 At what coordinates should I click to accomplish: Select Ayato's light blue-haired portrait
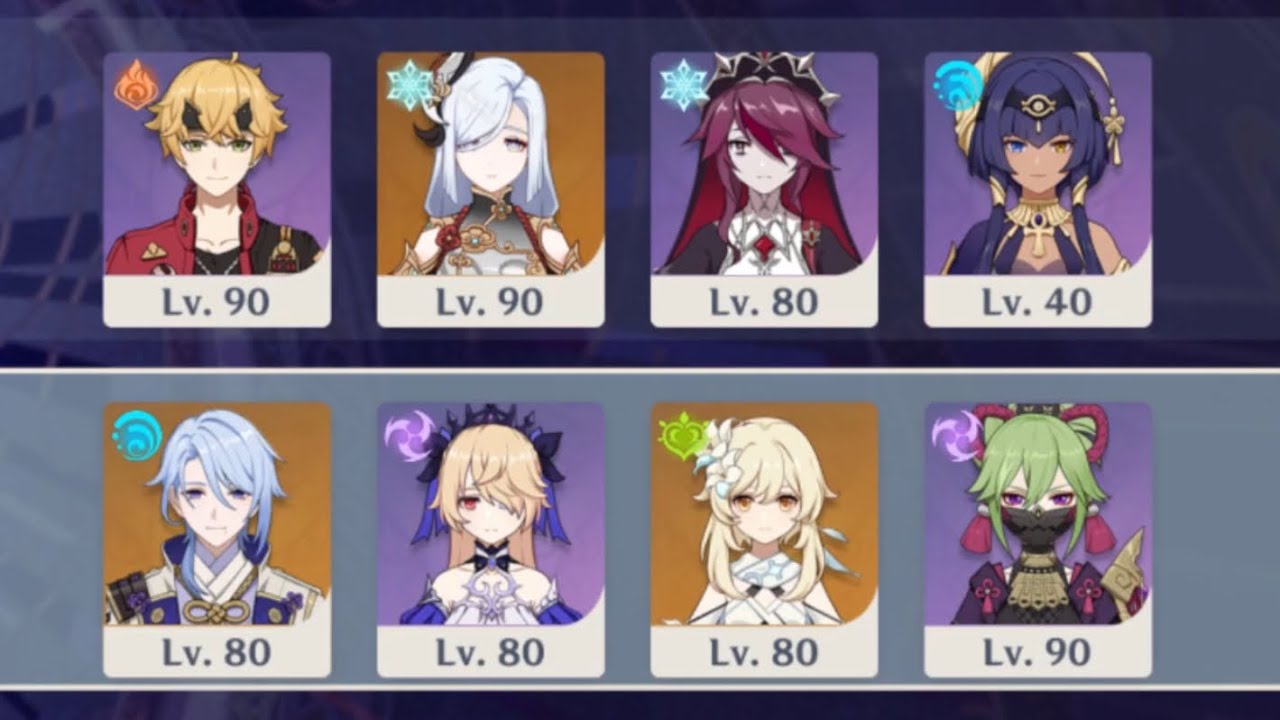(217, 514)
